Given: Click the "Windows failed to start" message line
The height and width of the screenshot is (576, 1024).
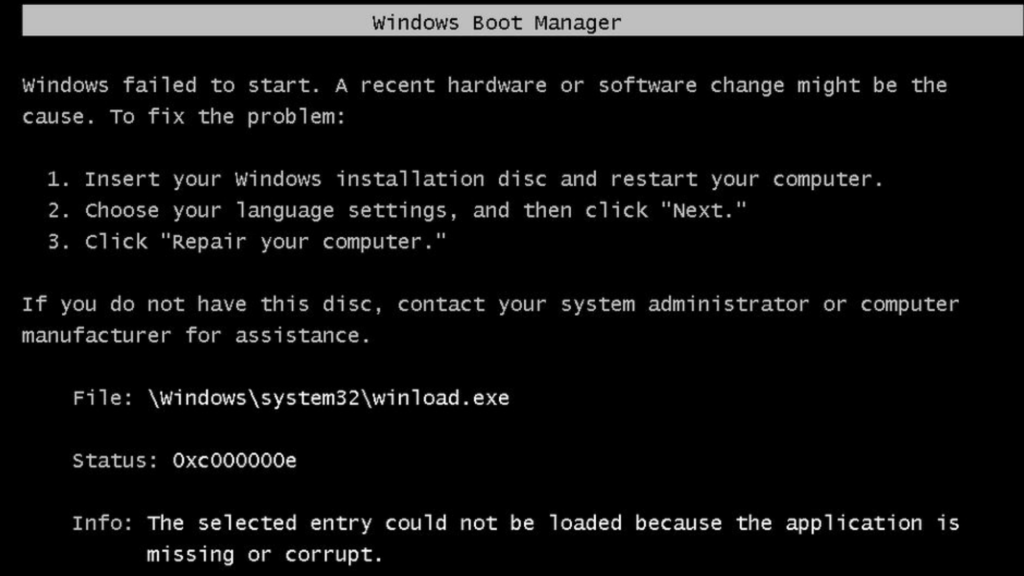Looking at the screenshot, I should 485,85.
